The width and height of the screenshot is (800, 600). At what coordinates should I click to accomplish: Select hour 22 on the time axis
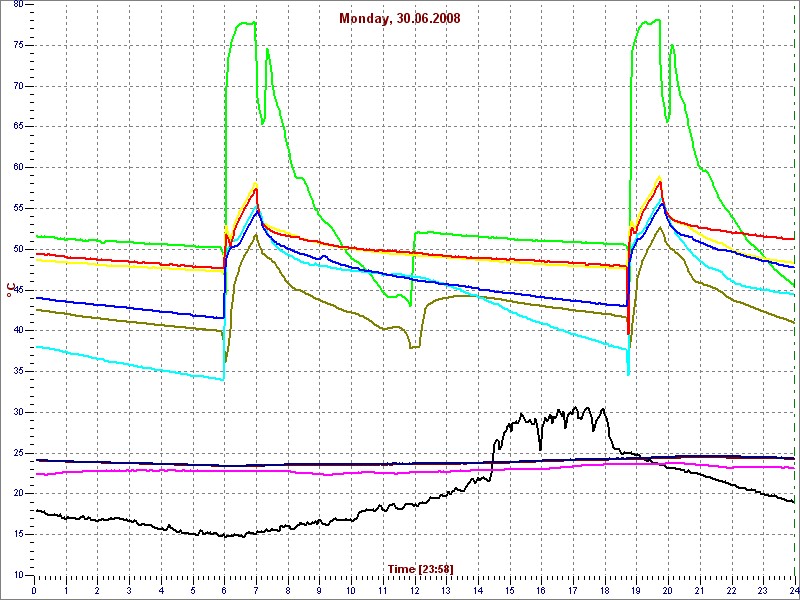pos(731,590)
